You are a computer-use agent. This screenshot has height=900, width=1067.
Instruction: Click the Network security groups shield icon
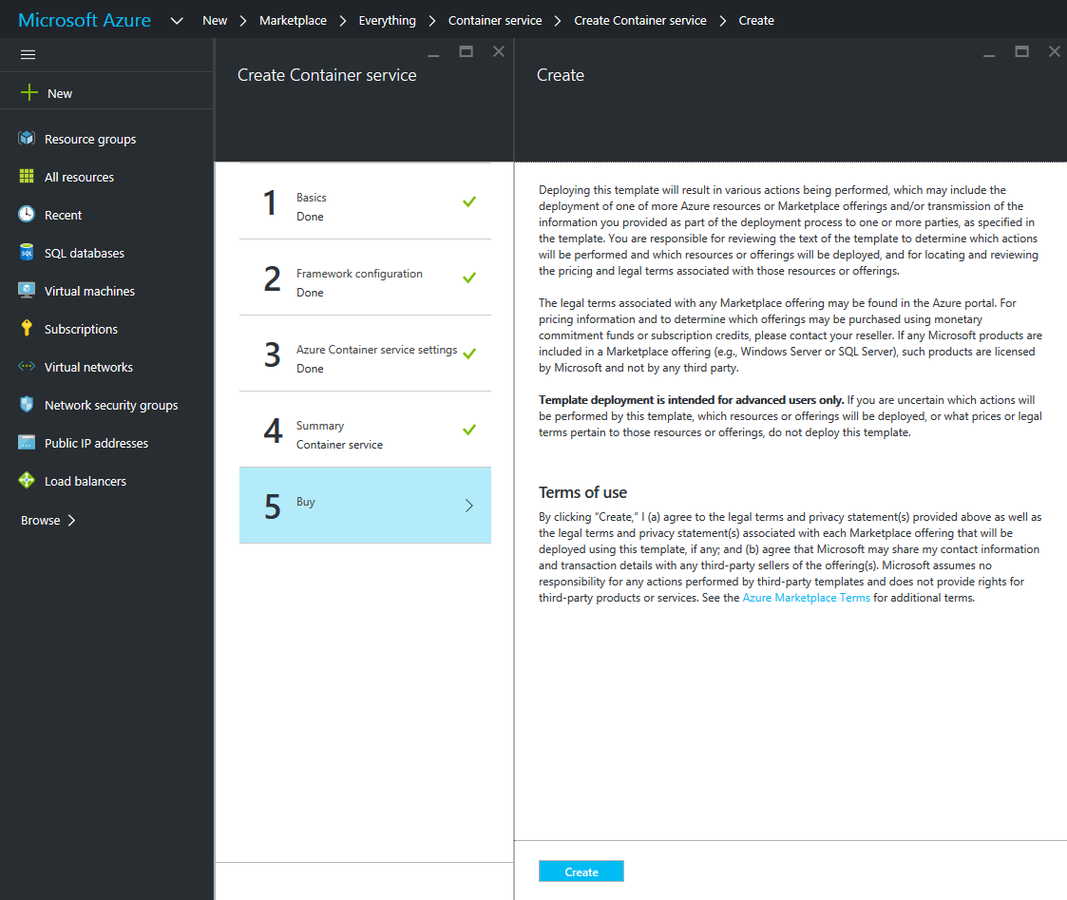point(27,404)
